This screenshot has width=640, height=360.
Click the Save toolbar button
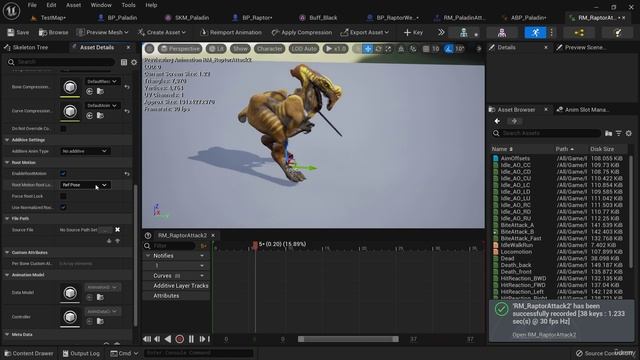coord(18,32)
